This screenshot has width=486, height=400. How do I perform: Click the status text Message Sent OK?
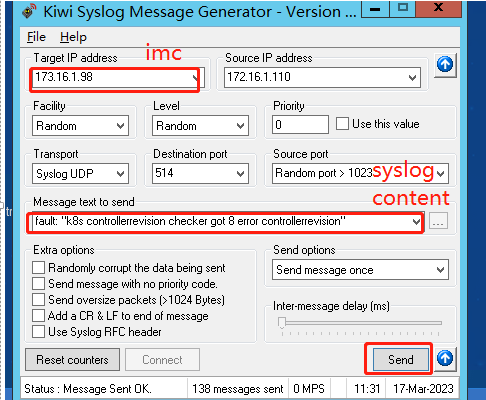[x=107, y=389]
